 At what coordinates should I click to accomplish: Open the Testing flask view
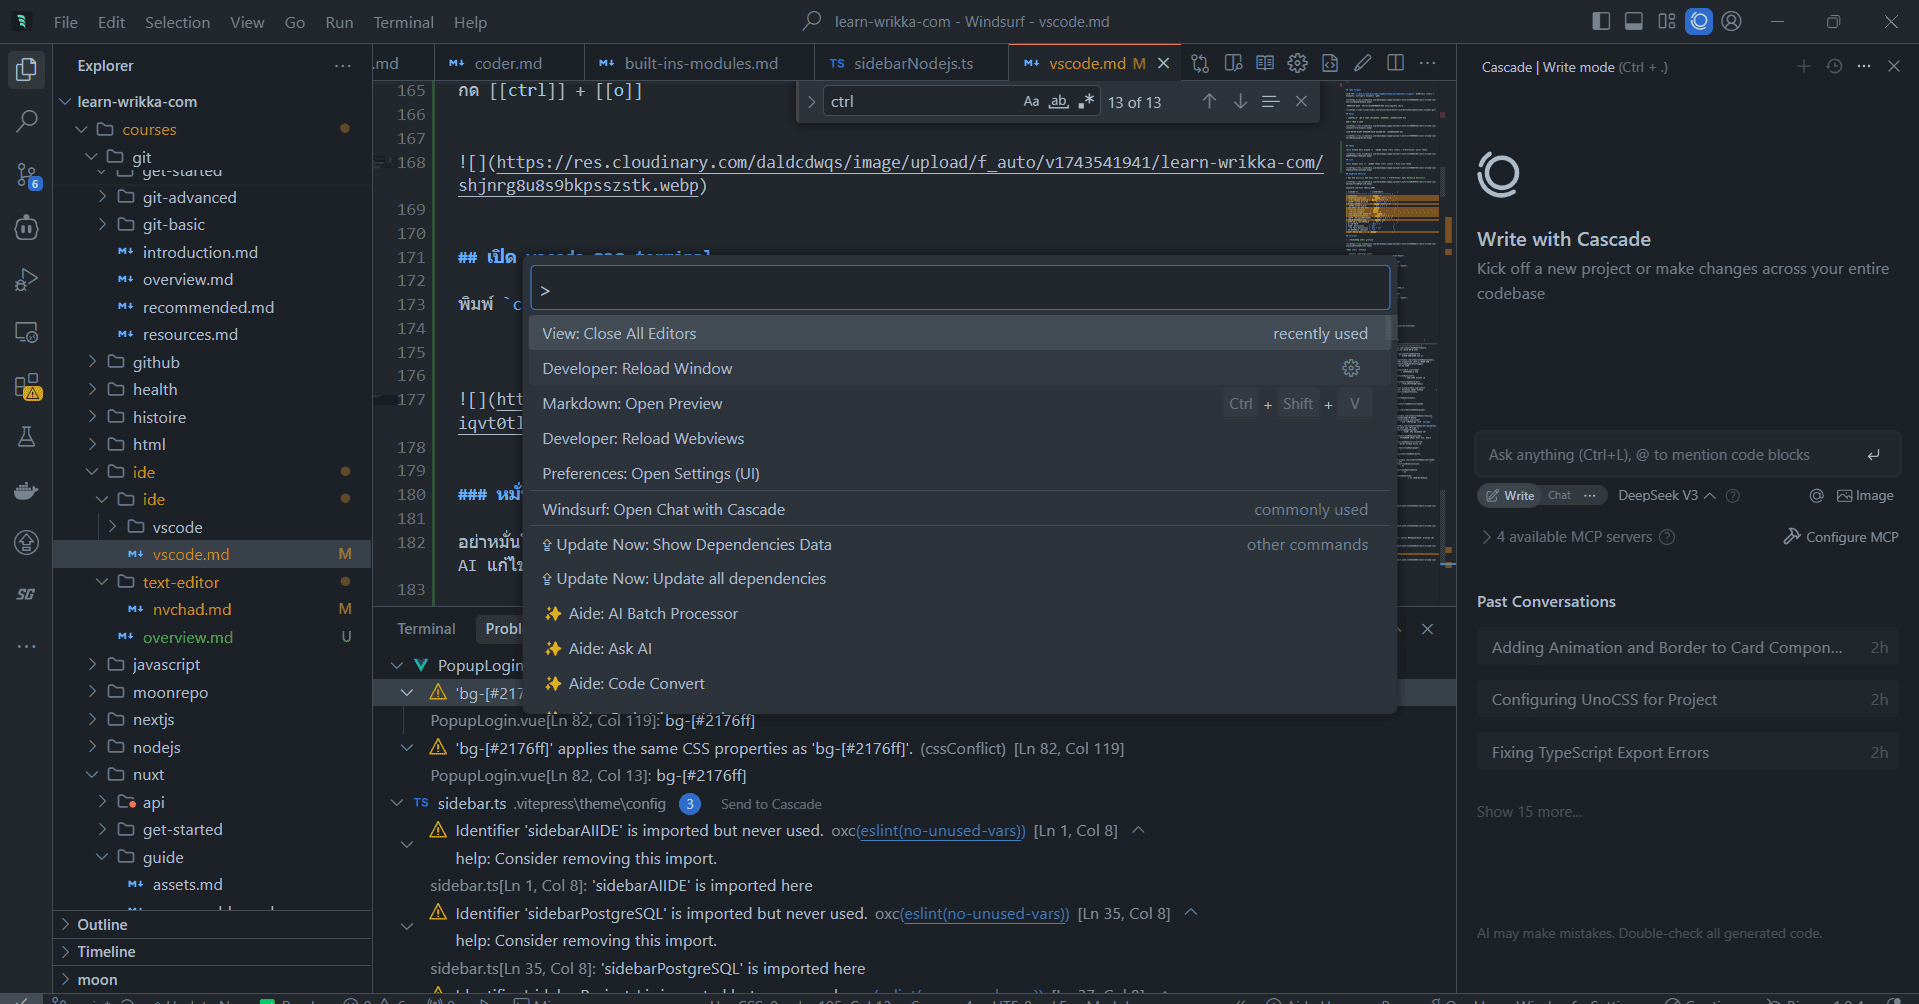click(x=27, y=437)
